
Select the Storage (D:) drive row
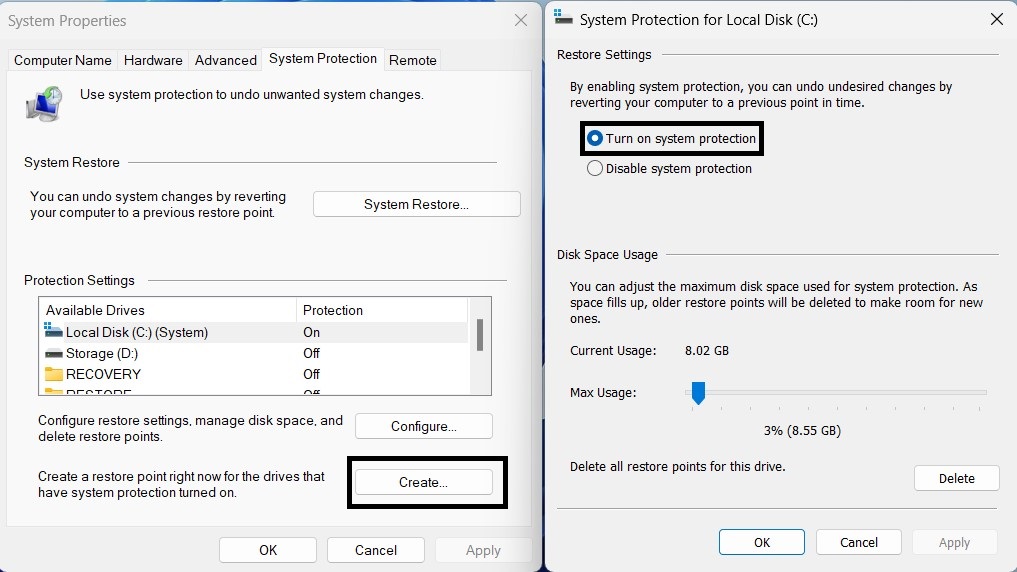[x=253, y=353]
